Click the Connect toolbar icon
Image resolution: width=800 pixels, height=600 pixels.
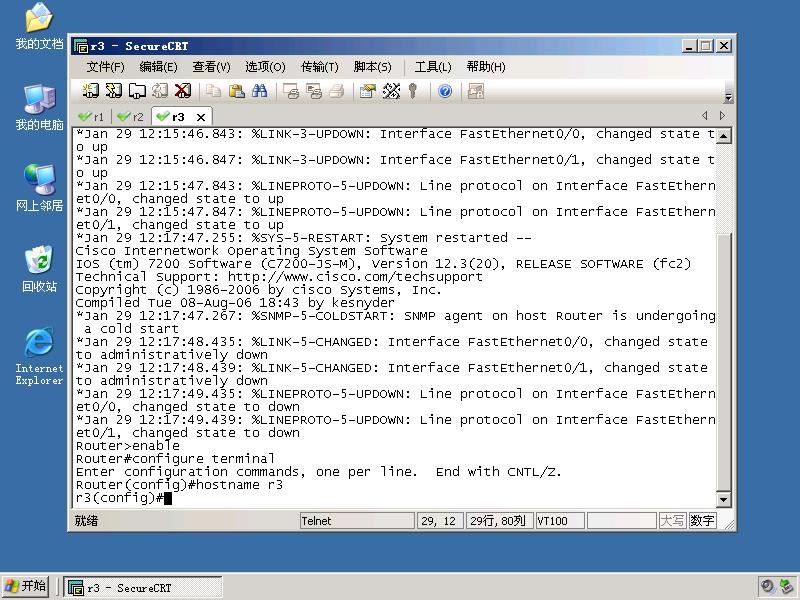tap(90, 91)
